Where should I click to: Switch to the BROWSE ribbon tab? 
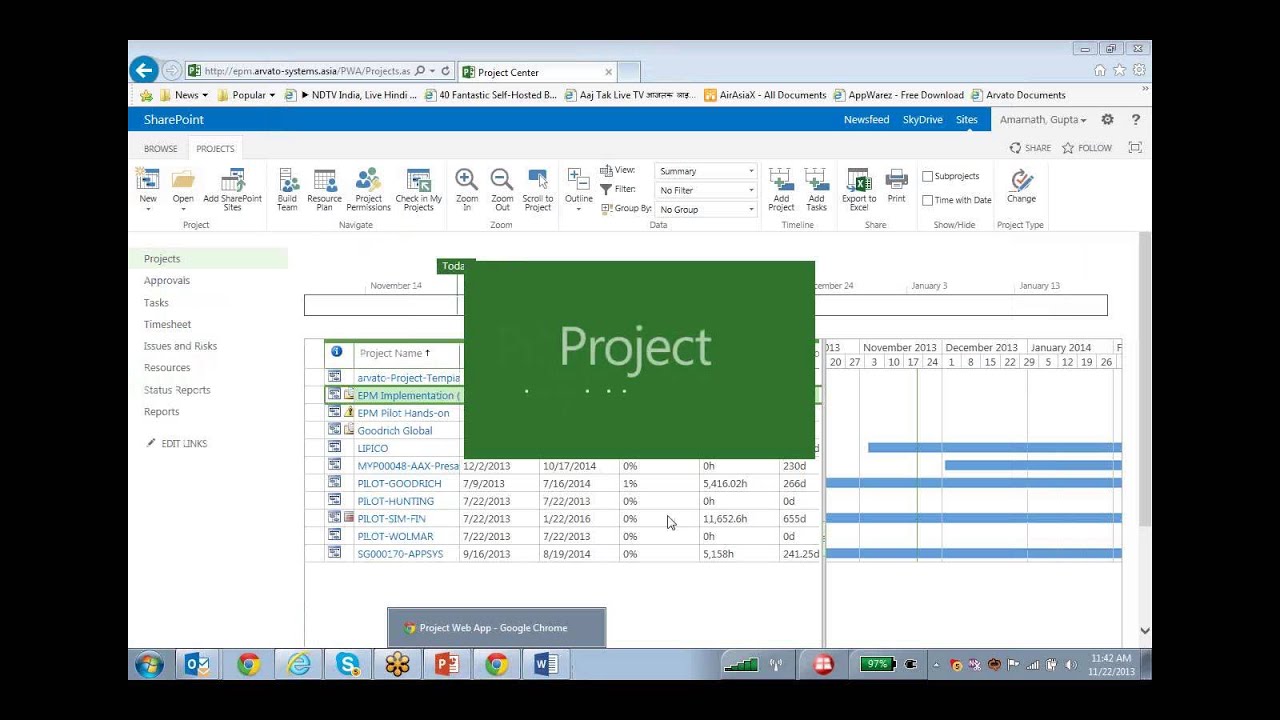161,149
